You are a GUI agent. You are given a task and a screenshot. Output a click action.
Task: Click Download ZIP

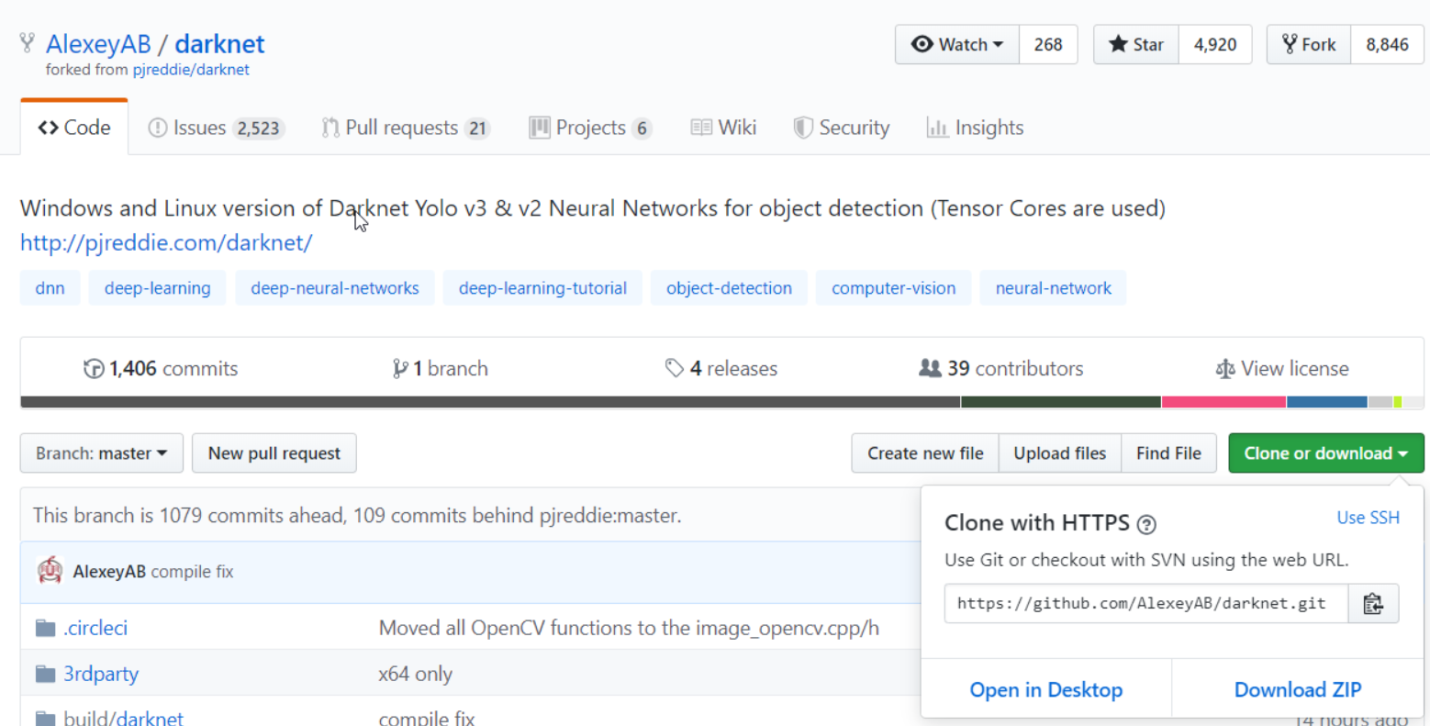tap(1298, 690)
